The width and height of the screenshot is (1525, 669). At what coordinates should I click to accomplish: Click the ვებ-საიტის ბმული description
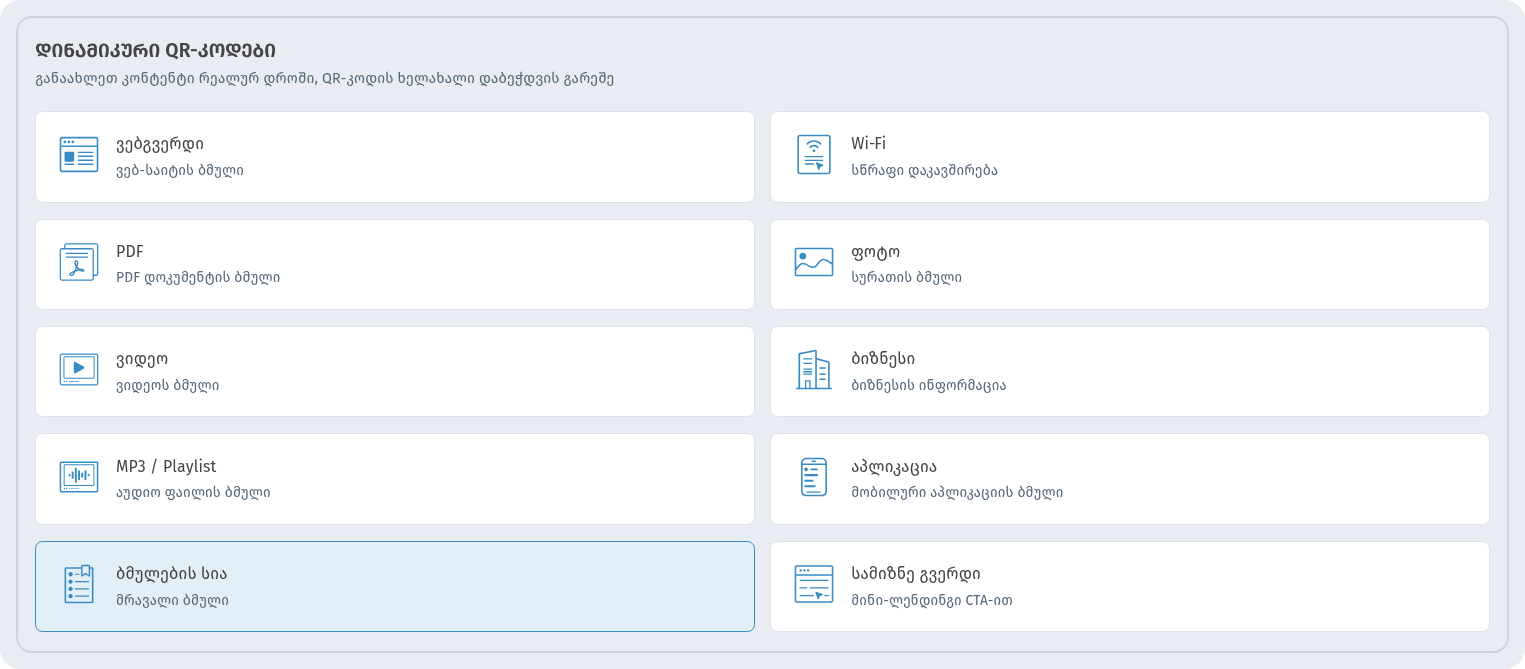click(x=180, y=170)
